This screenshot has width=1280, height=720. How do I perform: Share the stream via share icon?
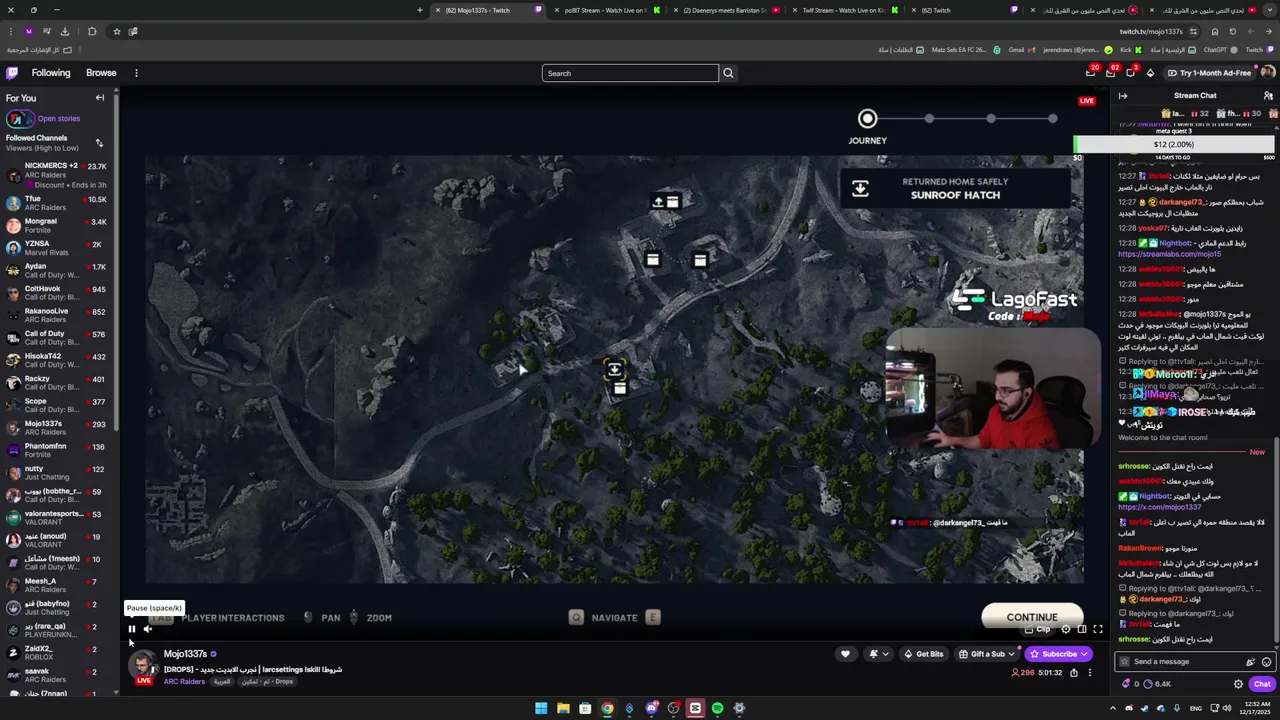tap(1074, 673)
